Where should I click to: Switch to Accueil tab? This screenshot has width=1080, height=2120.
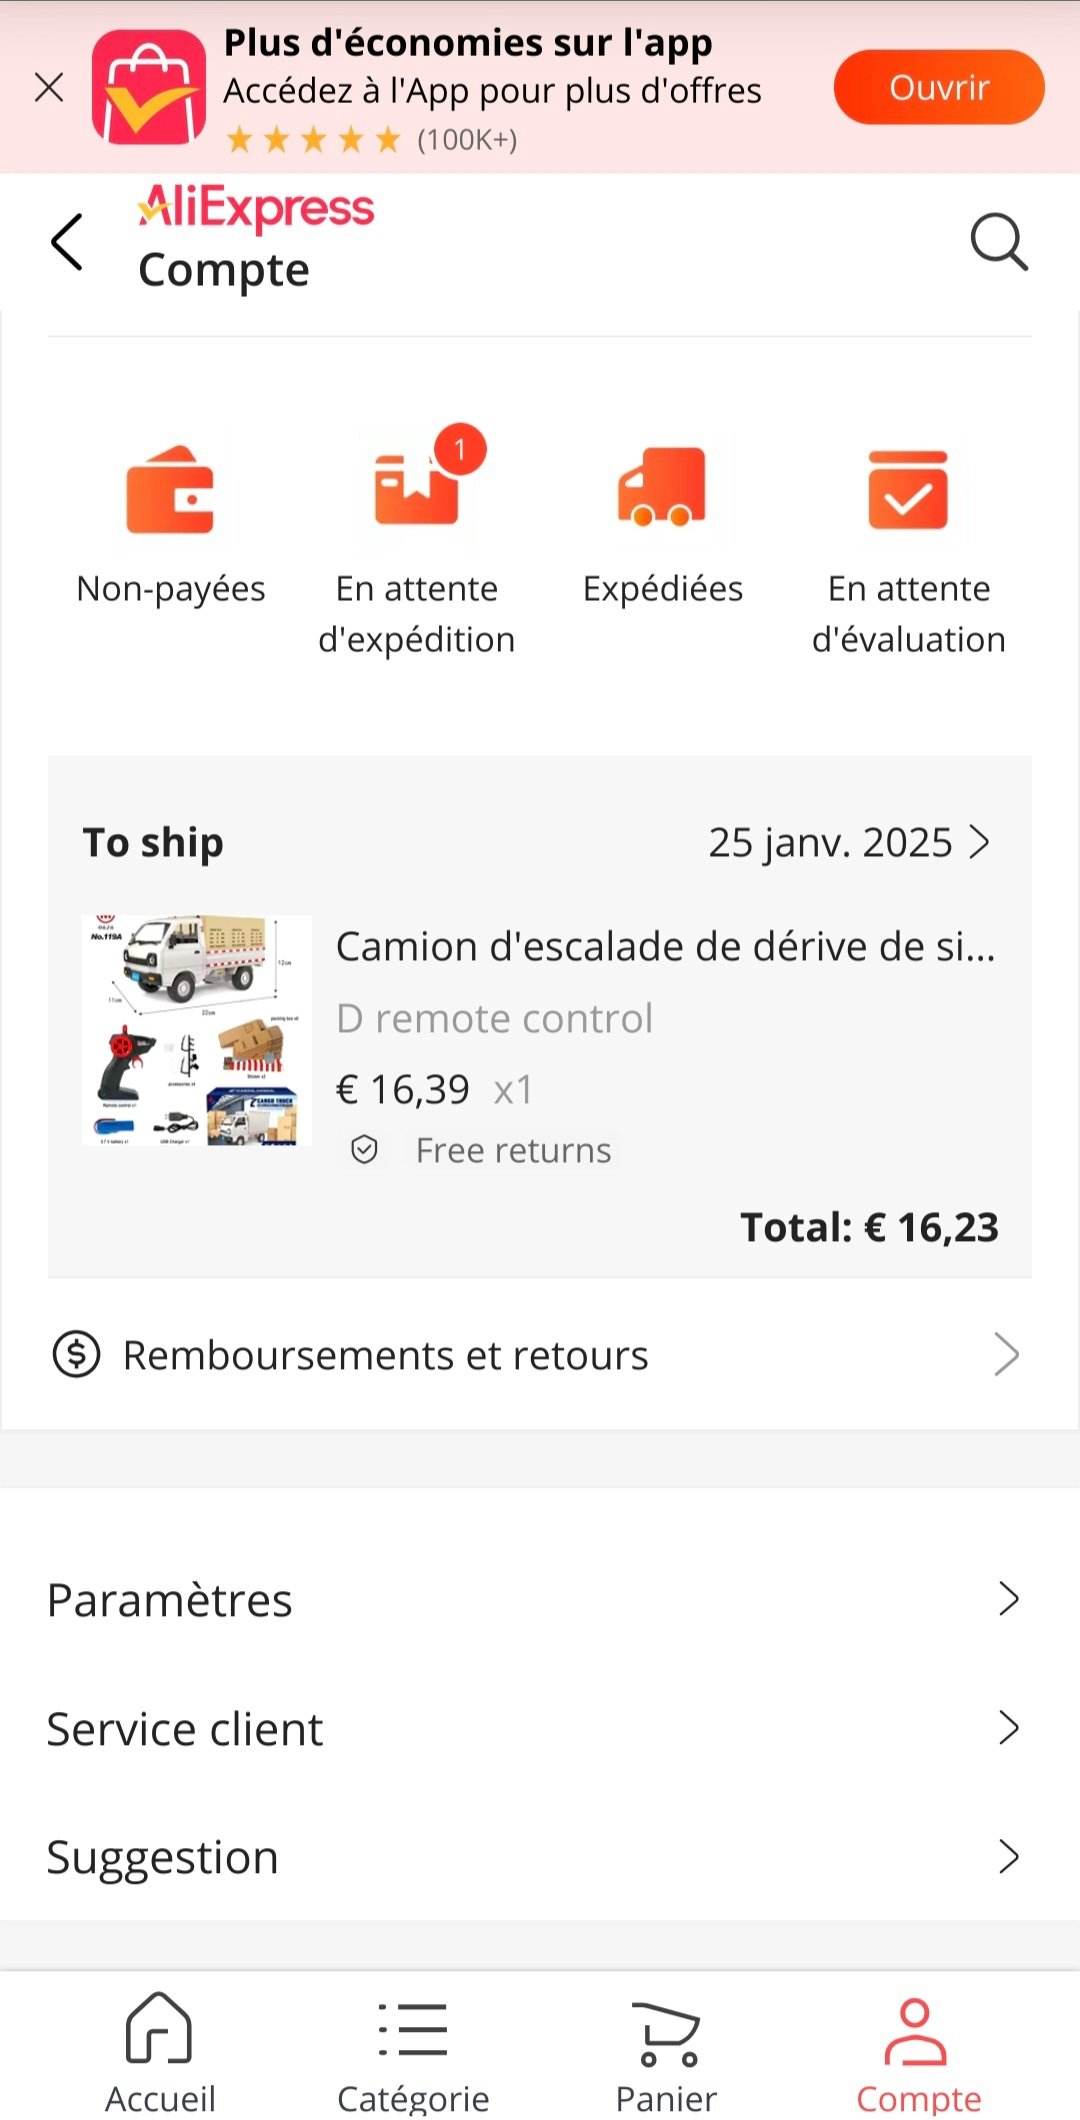[160, 2052]
